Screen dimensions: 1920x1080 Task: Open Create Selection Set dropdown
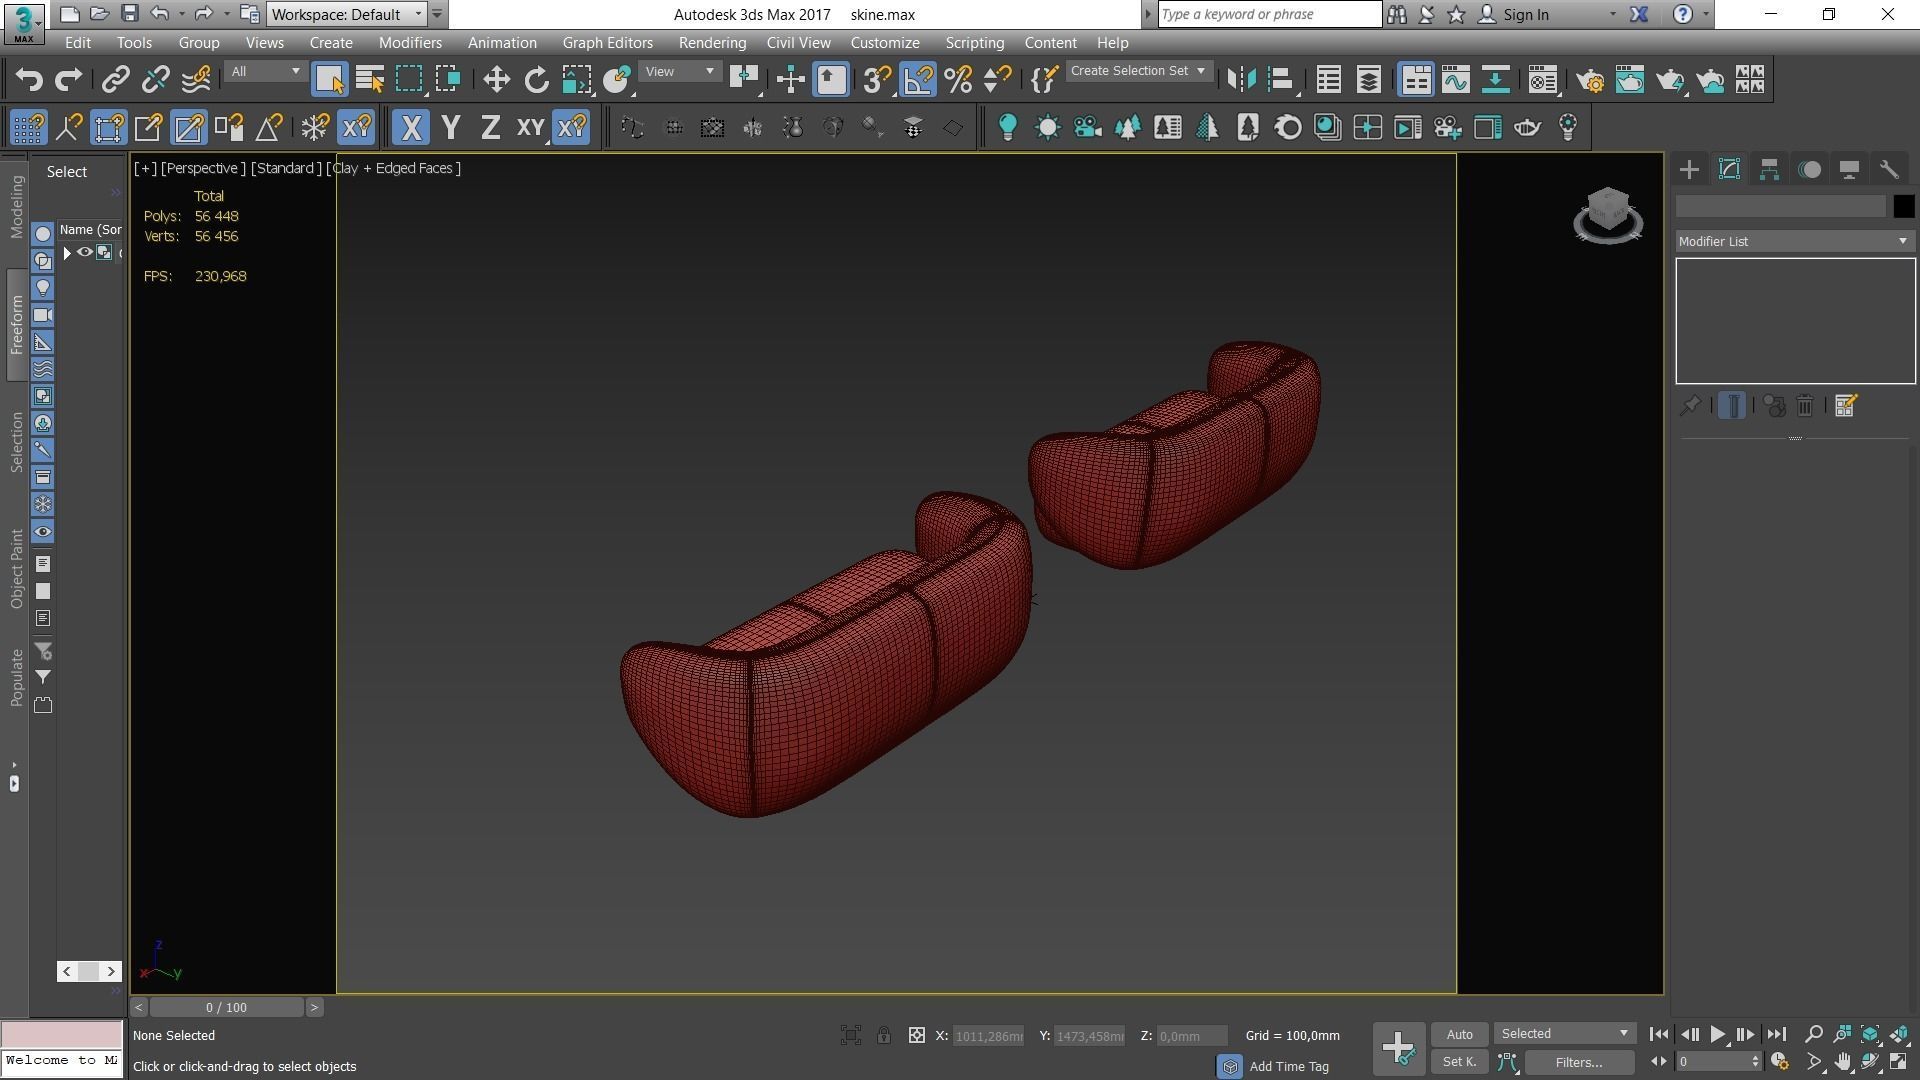point(1138,71)
